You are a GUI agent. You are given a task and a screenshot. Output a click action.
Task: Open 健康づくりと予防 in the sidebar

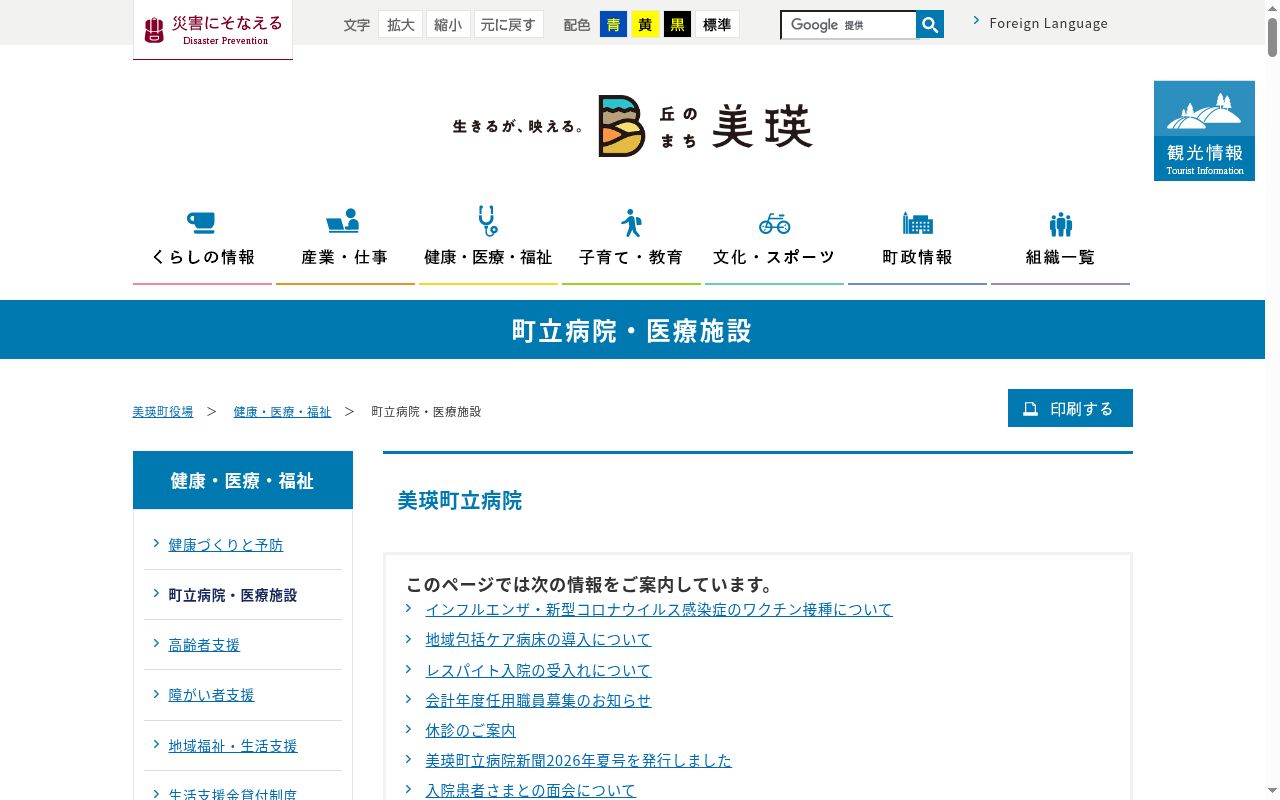[226, 545]
